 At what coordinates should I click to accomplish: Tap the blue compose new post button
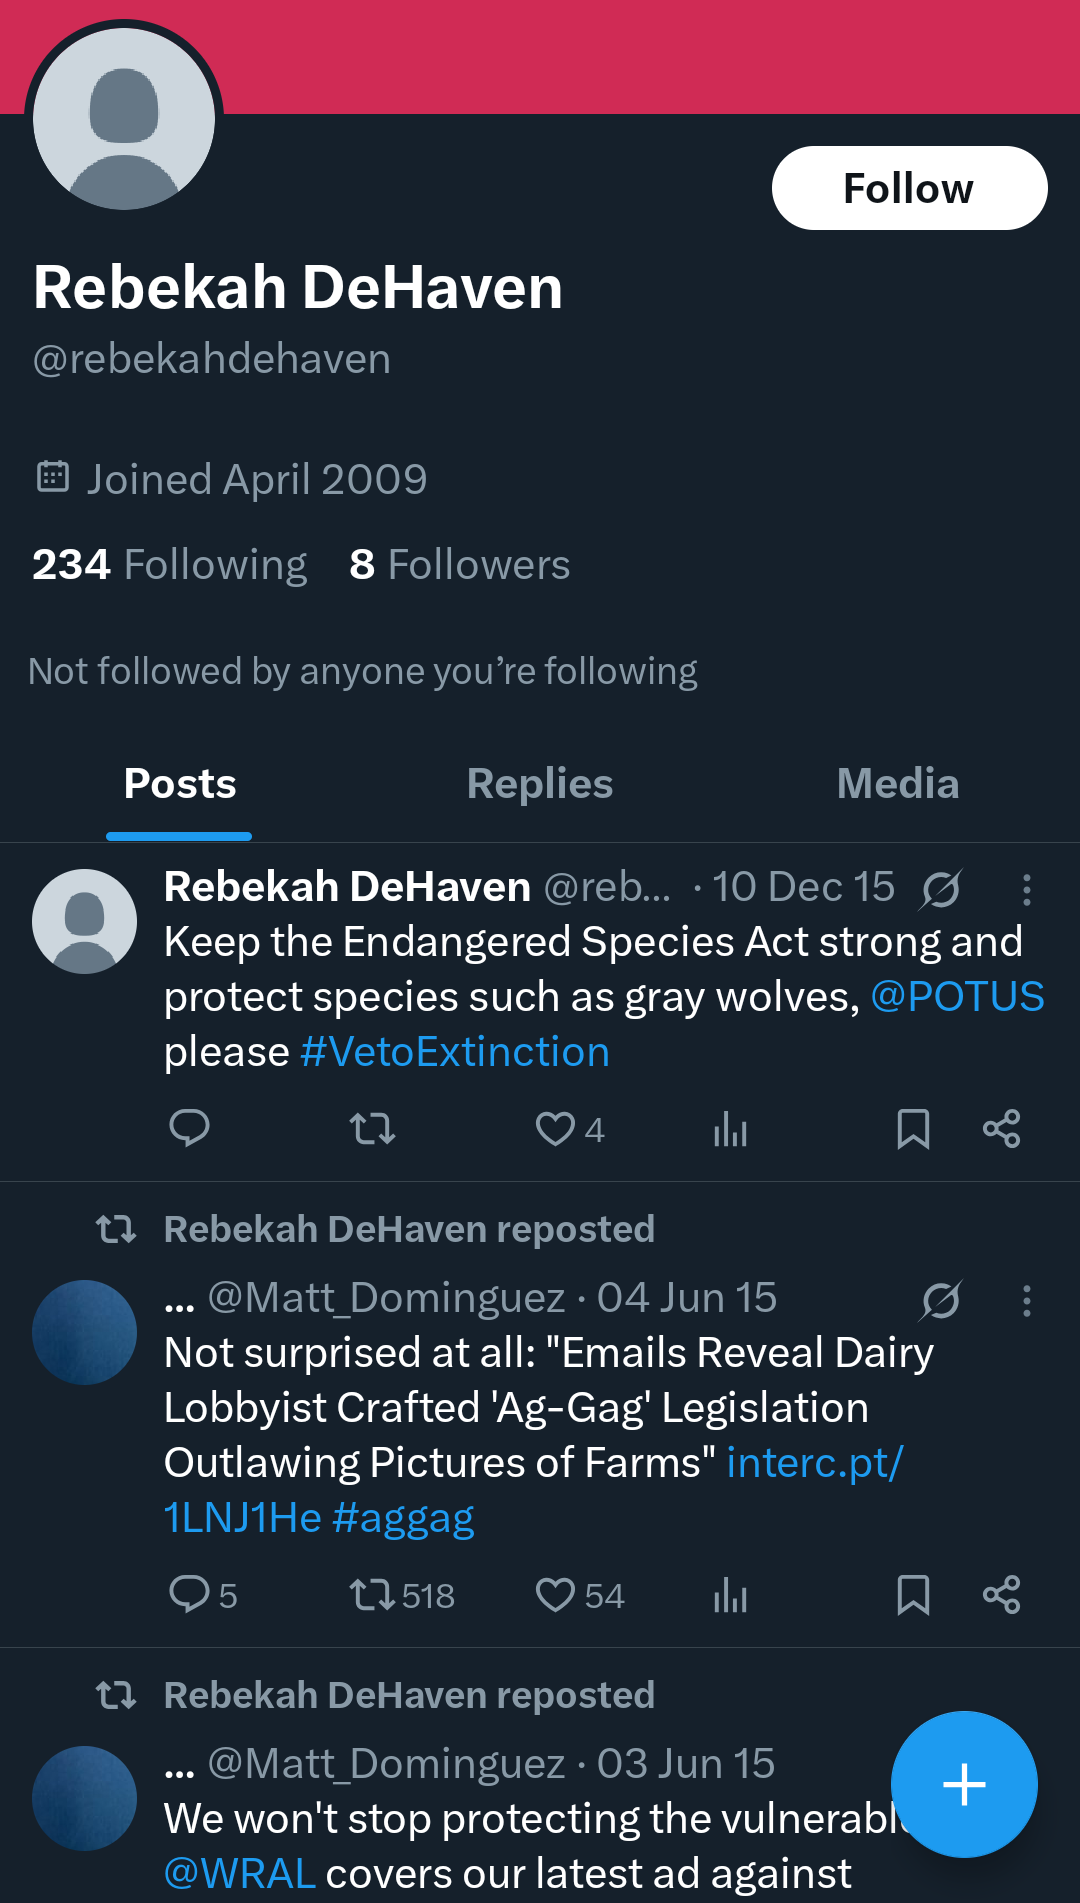click(964, 1784)
